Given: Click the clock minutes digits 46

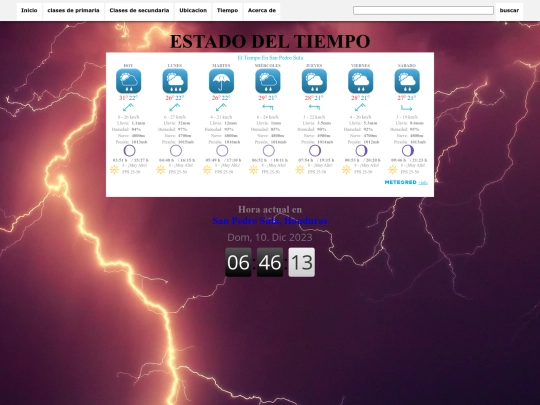Looking at the screenshot, I should (270, 262).
